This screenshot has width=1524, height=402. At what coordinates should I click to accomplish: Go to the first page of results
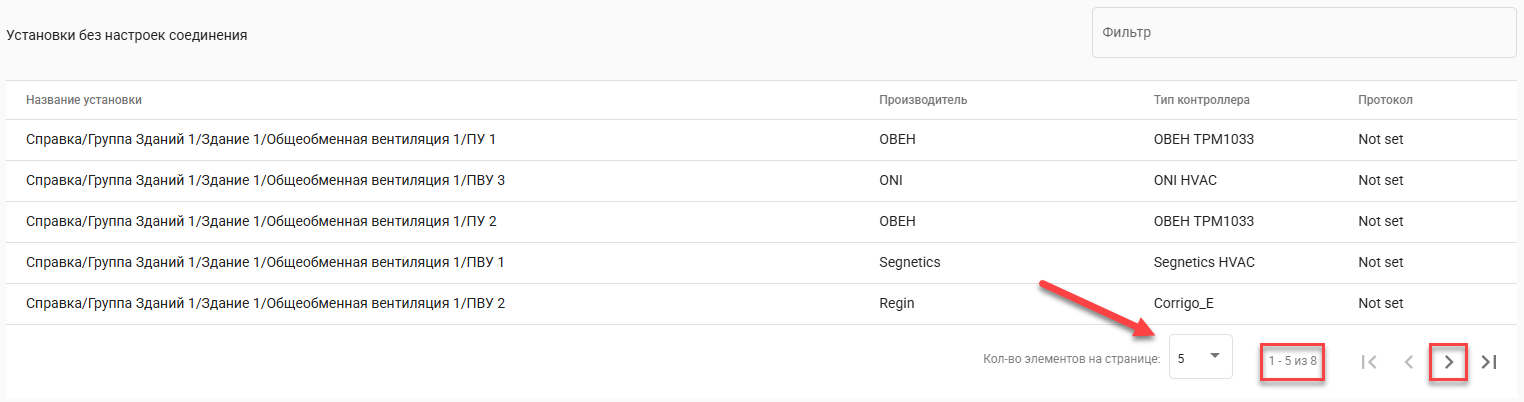coord(1370,362)
